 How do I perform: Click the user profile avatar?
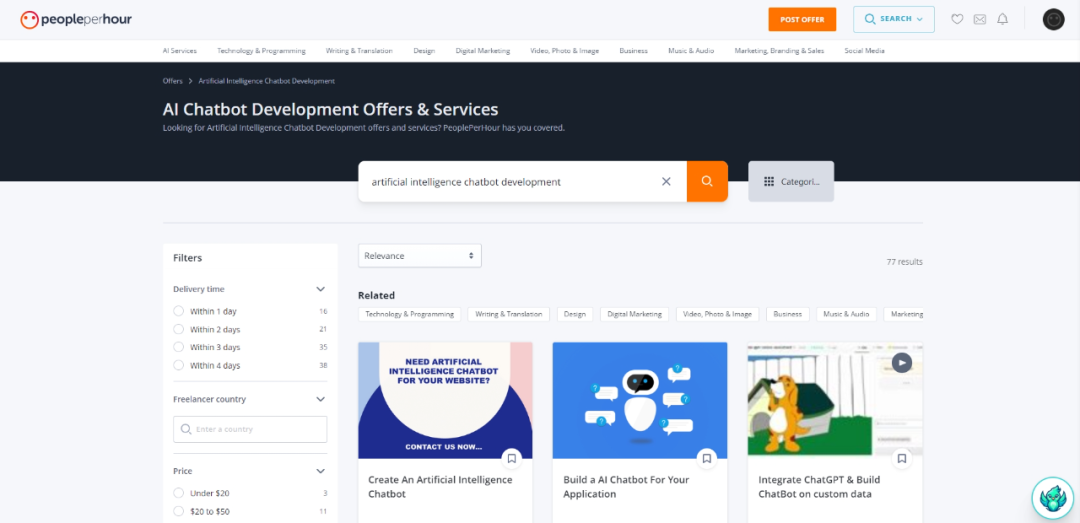click(1053, 19)
